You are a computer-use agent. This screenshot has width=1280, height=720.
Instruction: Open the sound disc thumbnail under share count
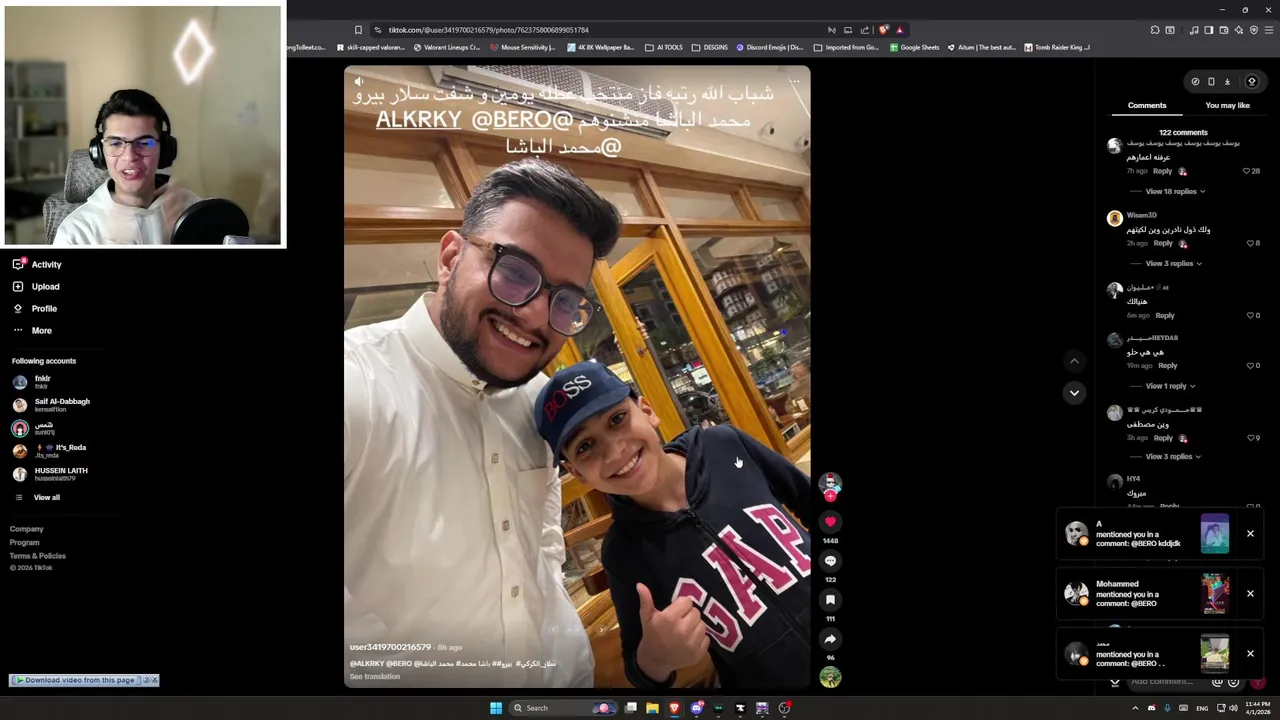(x=830, y=677)
